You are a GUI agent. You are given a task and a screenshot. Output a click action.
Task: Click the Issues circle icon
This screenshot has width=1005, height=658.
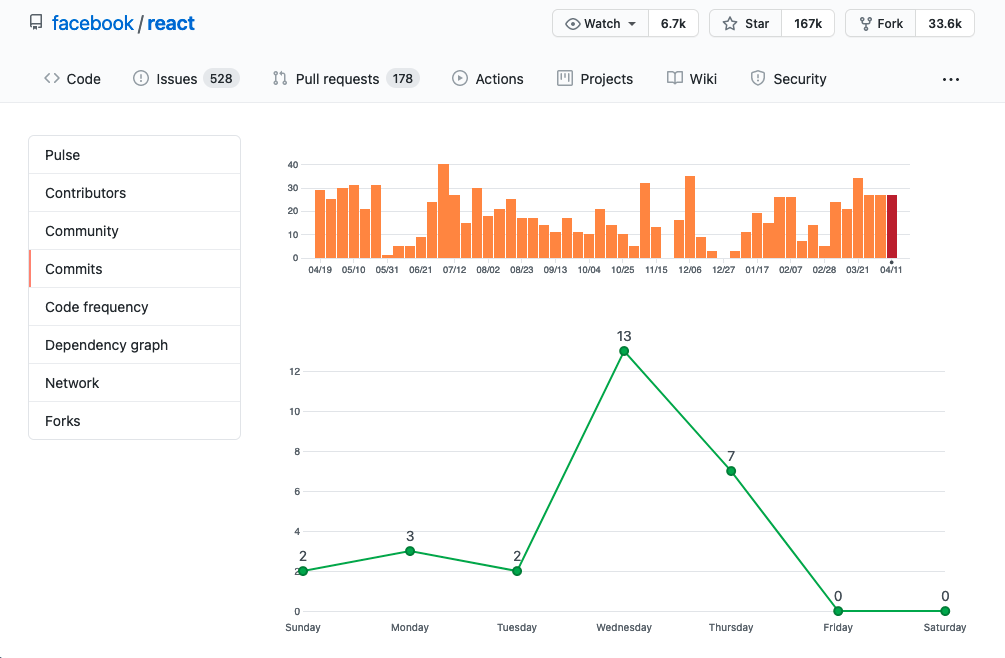(x=140, y=78)
